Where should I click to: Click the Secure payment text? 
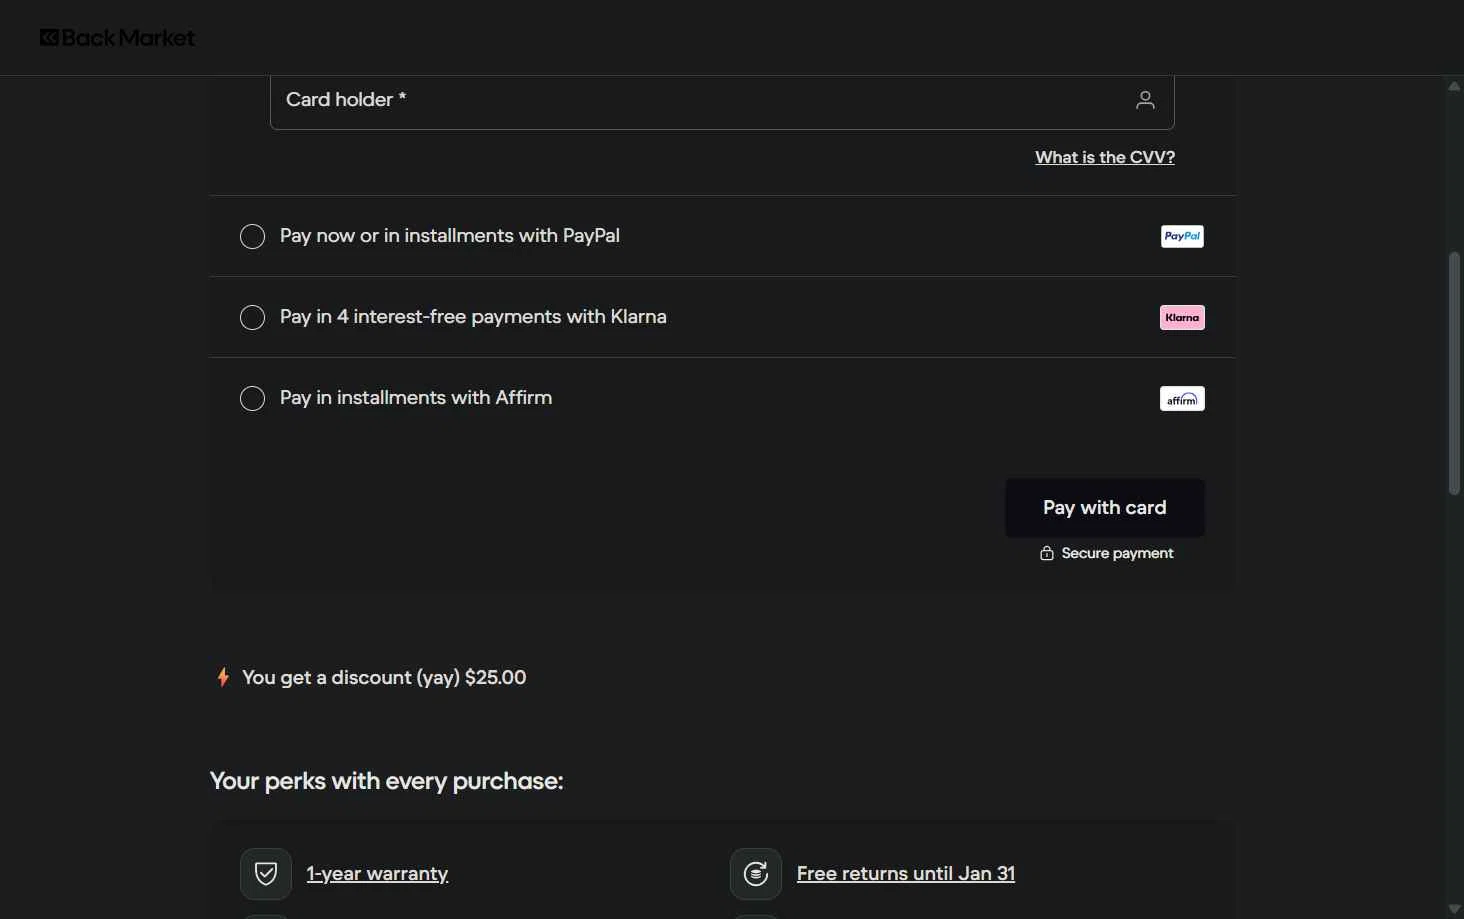(x=1117, y=553)
